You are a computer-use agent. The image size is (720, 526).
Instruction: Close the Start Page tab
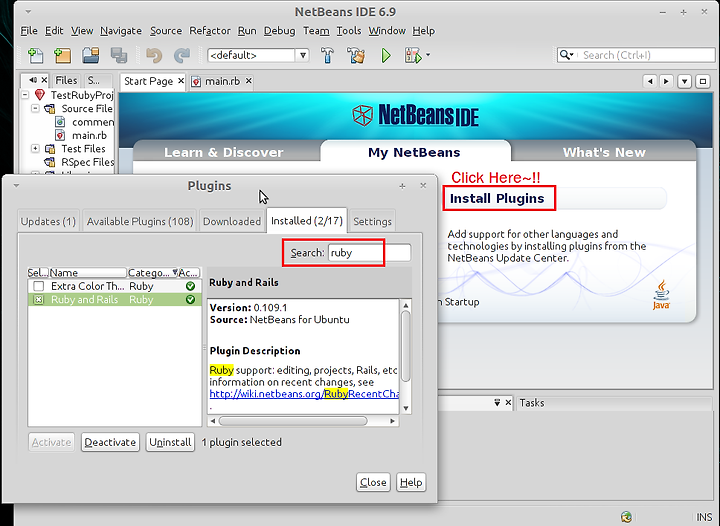click(x=181, y=81)
